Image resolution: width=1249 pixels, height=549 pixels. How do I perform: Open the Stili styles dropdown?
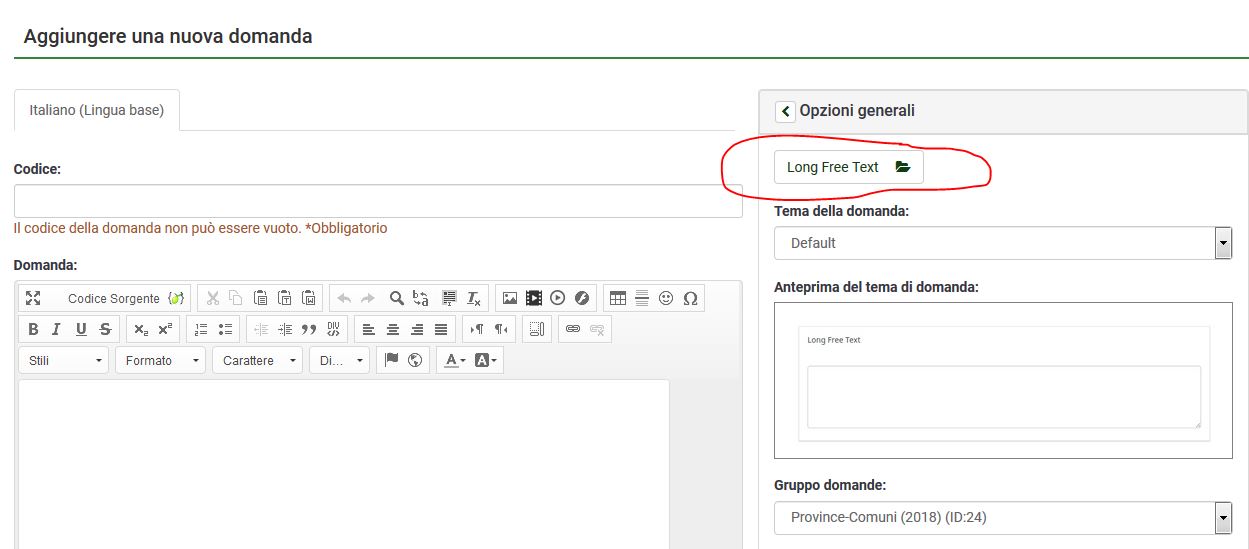(x=66, y=360)
